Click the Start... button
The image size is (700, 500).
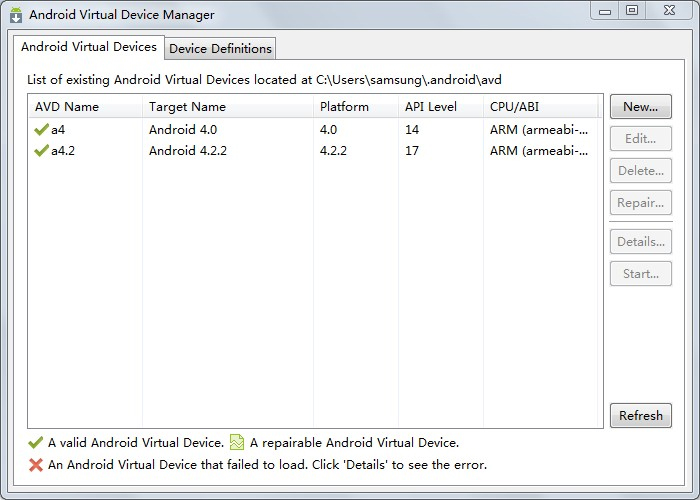[641, 274]
